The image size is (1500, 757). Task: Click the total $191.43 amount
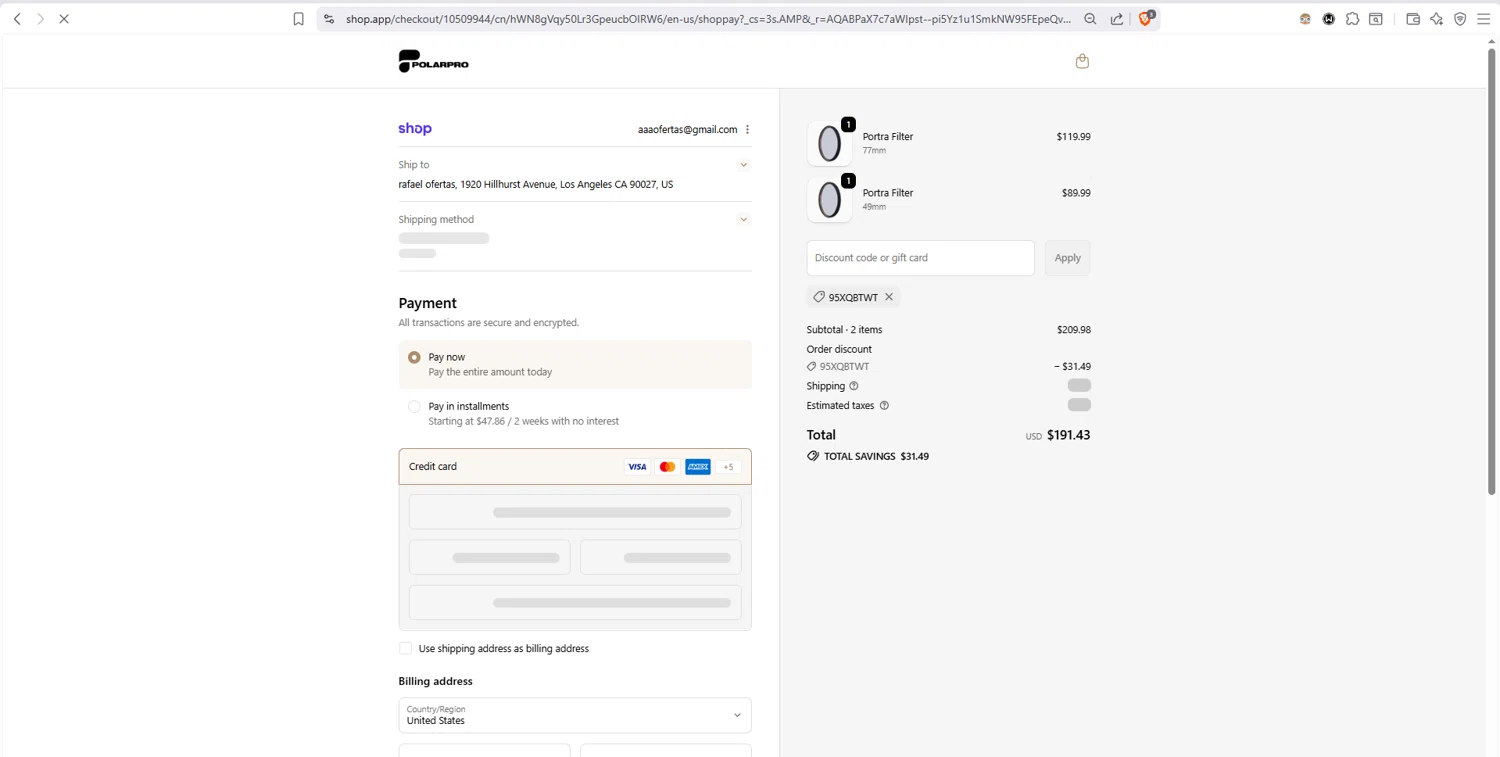point(1068,435)
